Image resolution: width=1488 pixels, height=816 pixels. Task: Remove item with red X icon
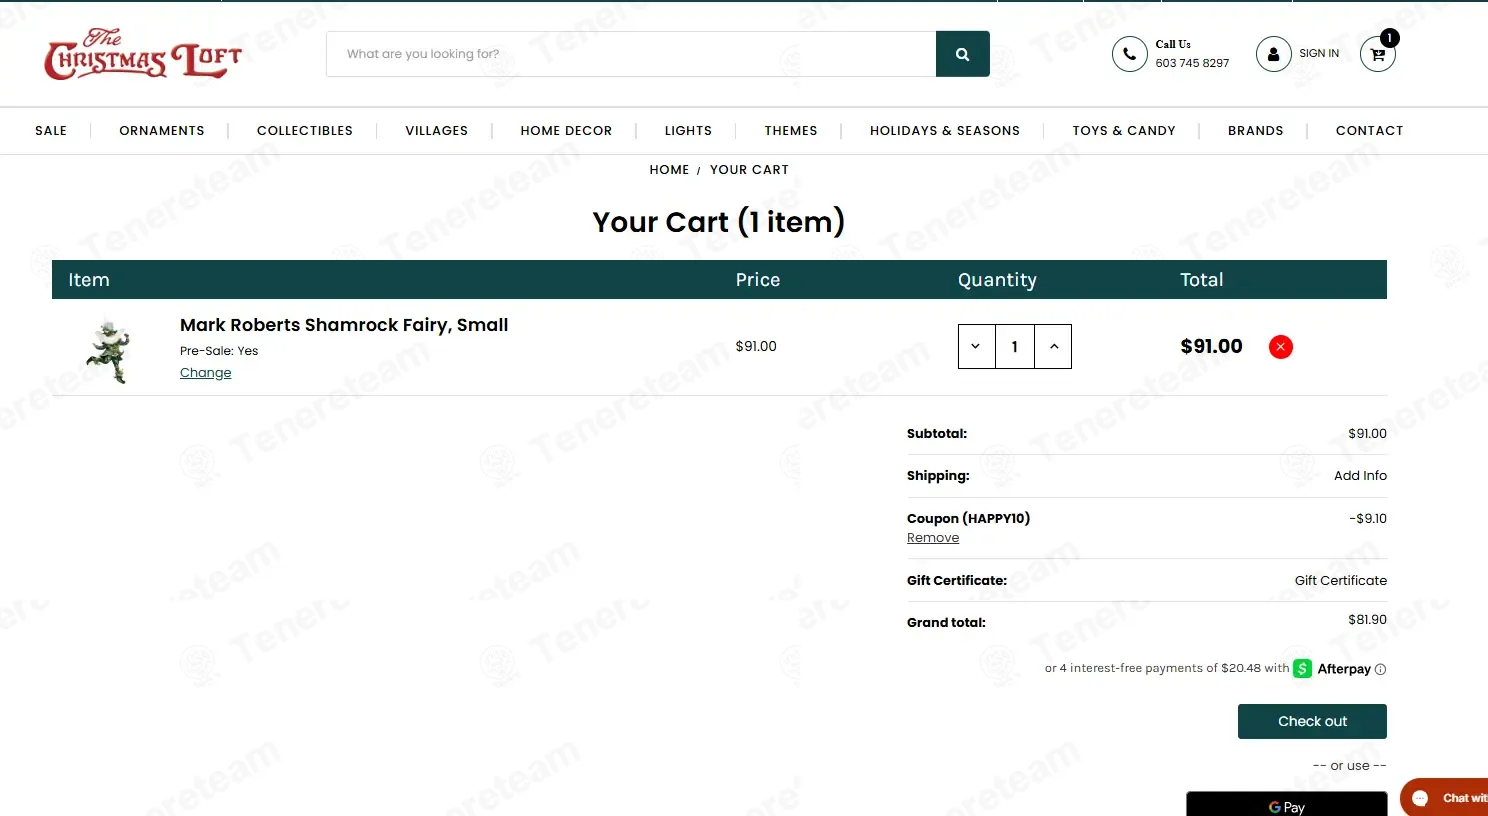(1280, 347)
